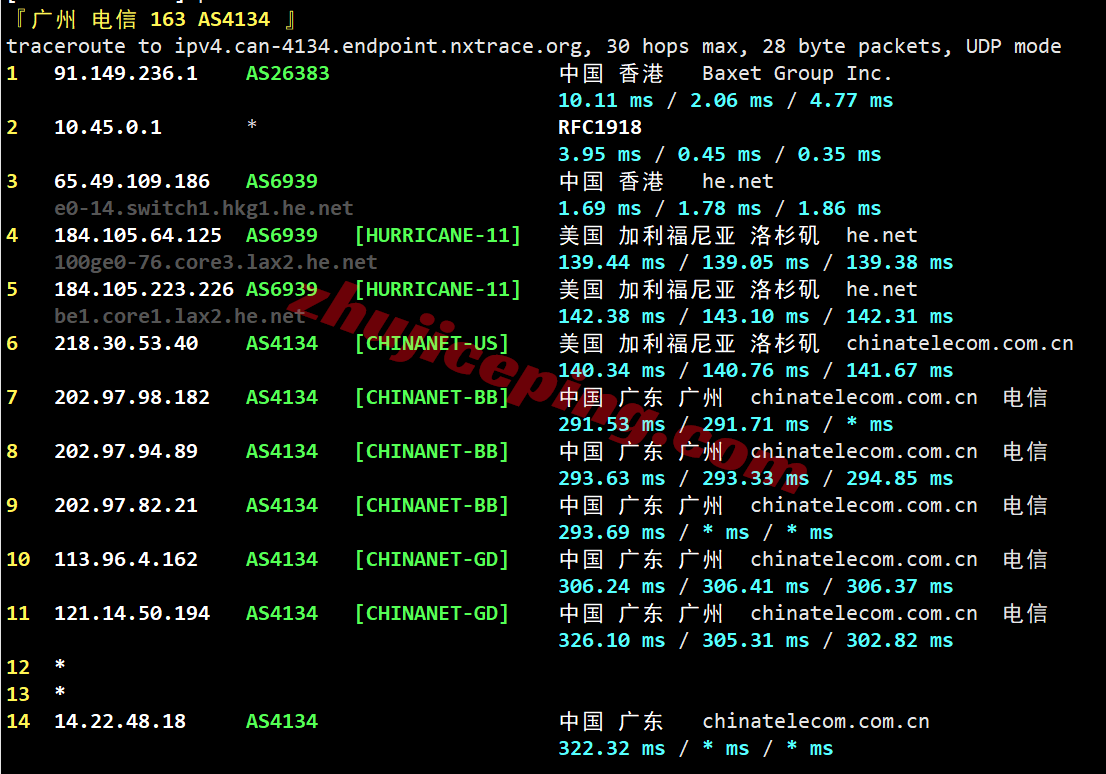Image resolution: width=1106 pixels, height=774 pixels.
Task: Click the AS26383 autonomous system label
Action: coord(287,73)
